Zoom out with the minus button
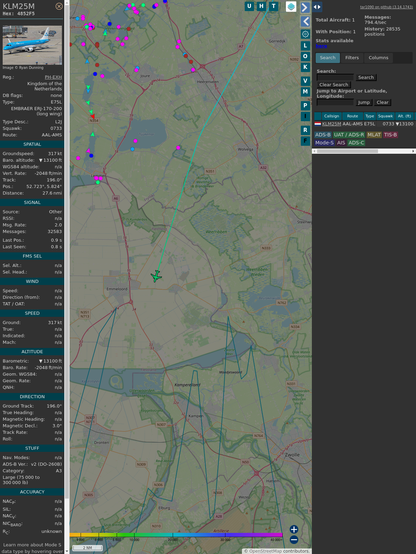Viewport: 416px width, 554px height. [294, 540]
